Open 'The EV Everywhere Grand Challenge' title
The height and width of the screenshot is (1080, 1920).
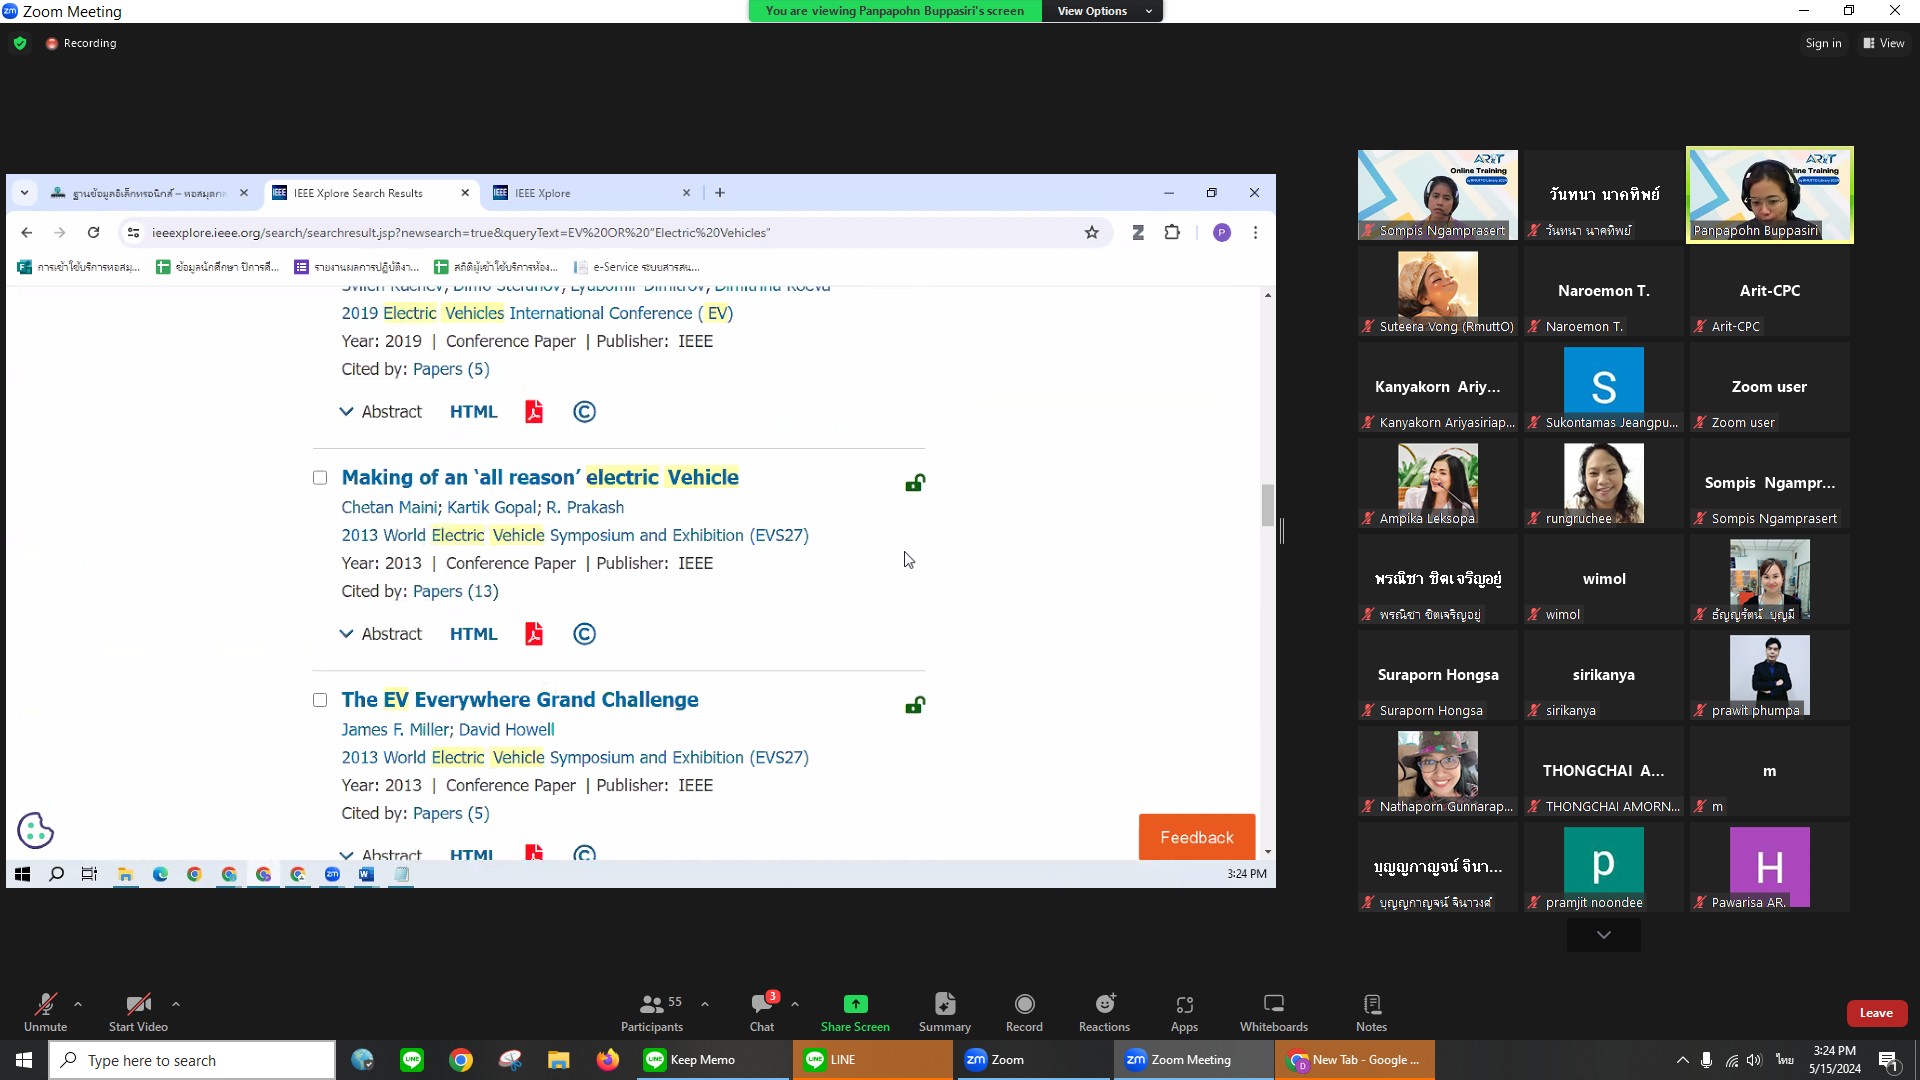click(x=520, y=700)
